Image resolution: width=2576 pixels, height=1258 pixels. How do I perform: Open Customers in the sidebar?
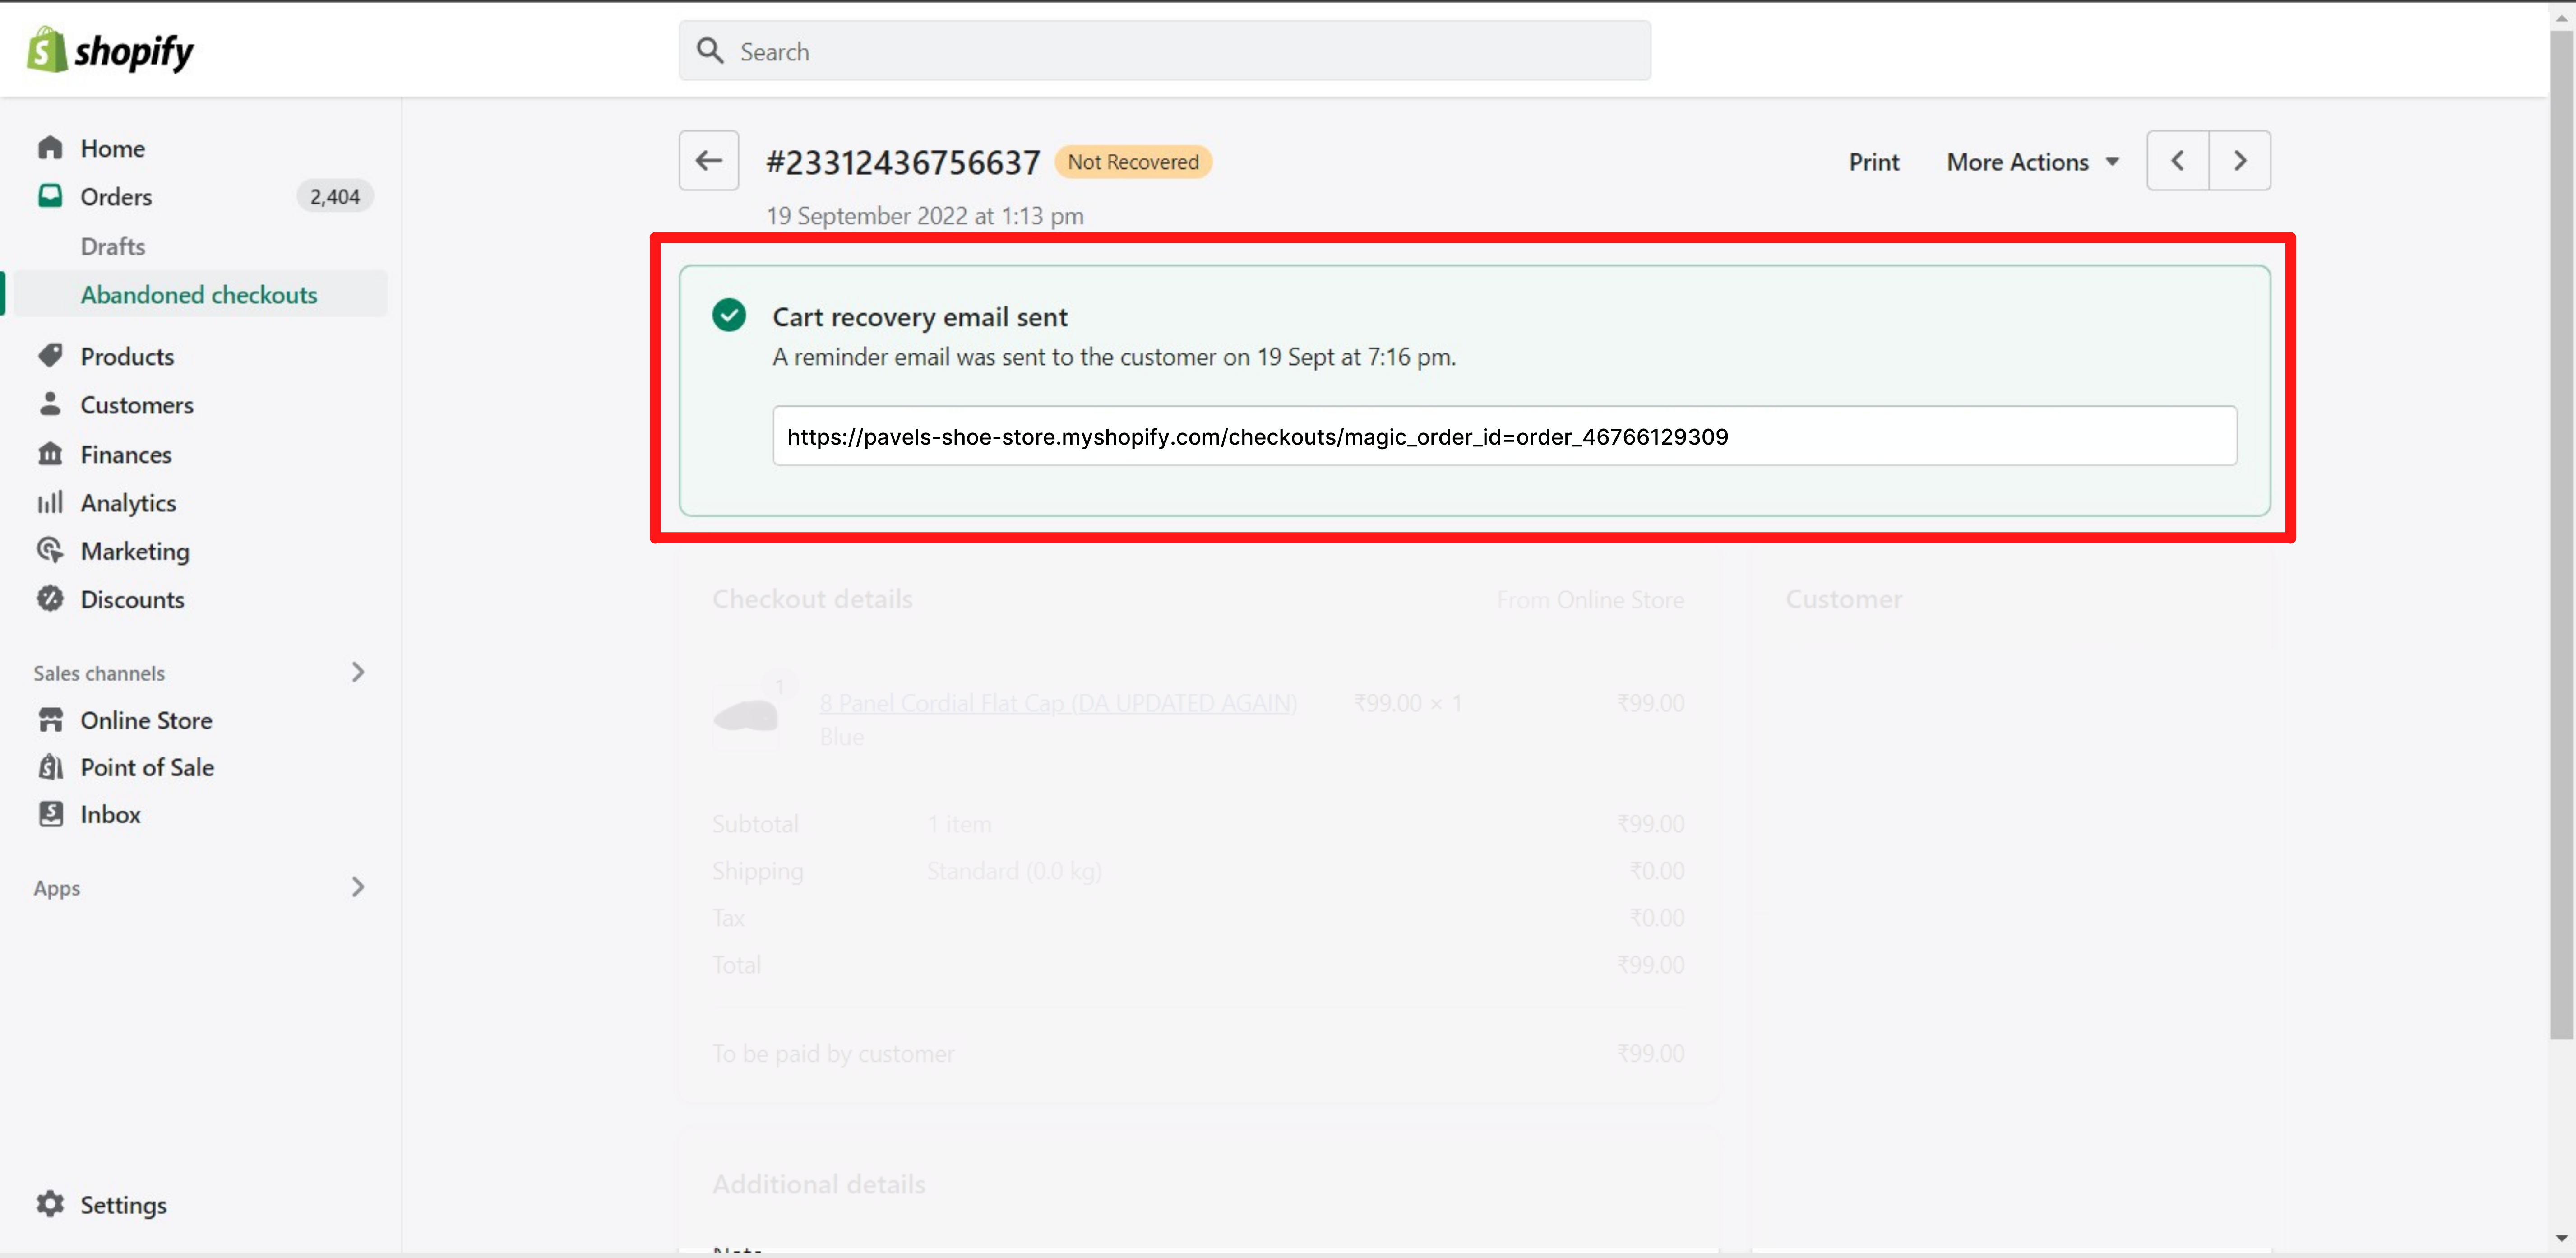click(137, 405)
